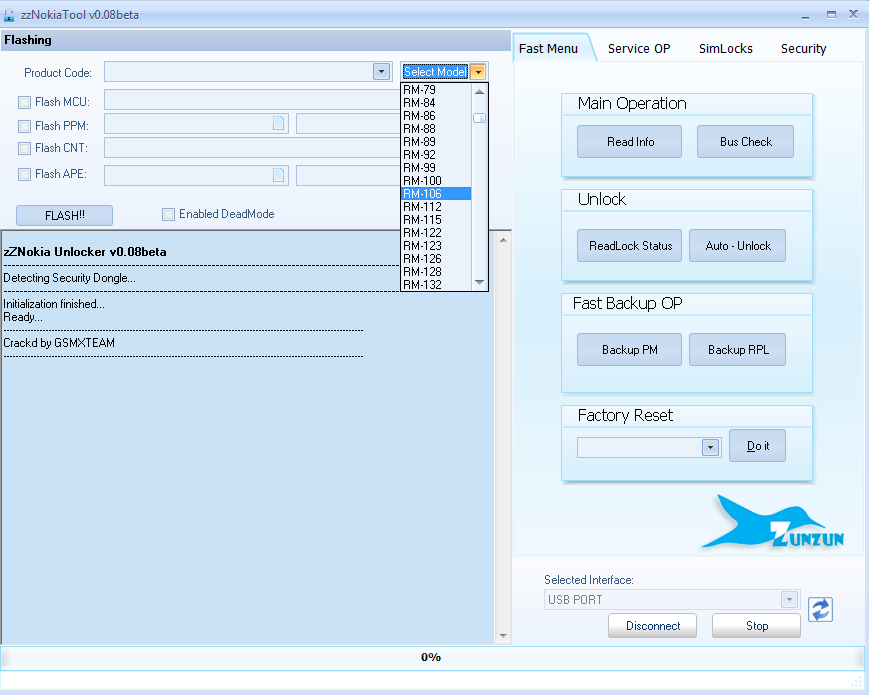
Task: Click the refresh interface icon
Action: [820, 610]
